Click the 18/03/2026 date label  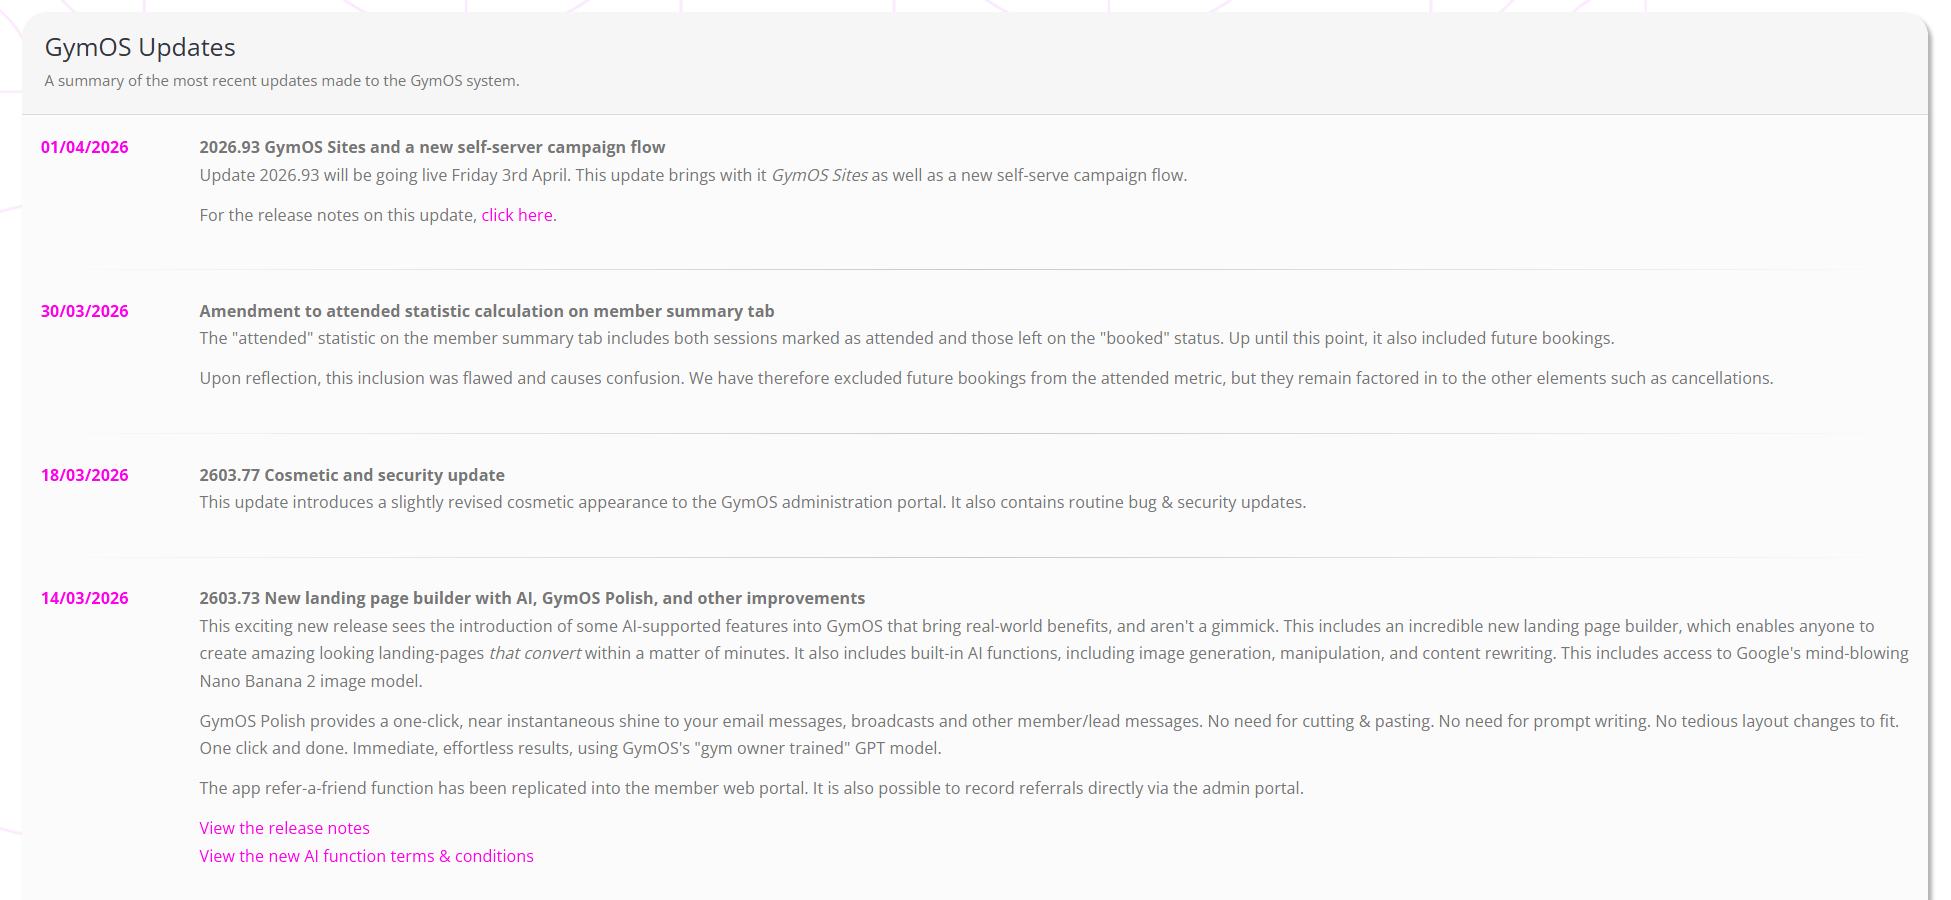tap(85, 475)
